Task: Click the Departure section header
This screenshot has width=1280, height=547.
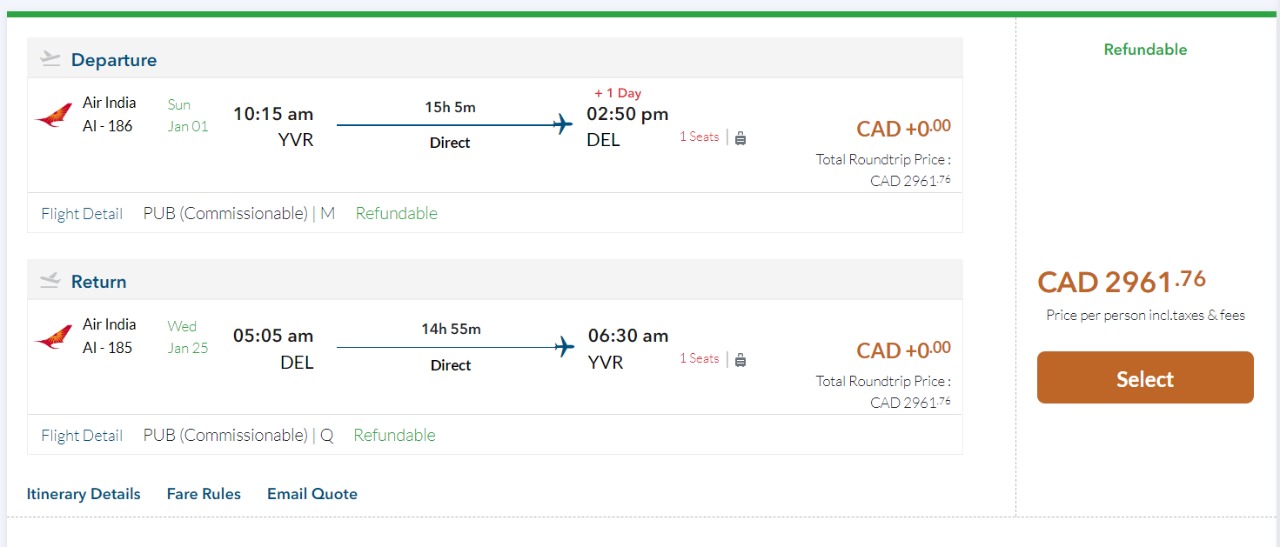Action: pyautogui.click(x=114, y=60)
